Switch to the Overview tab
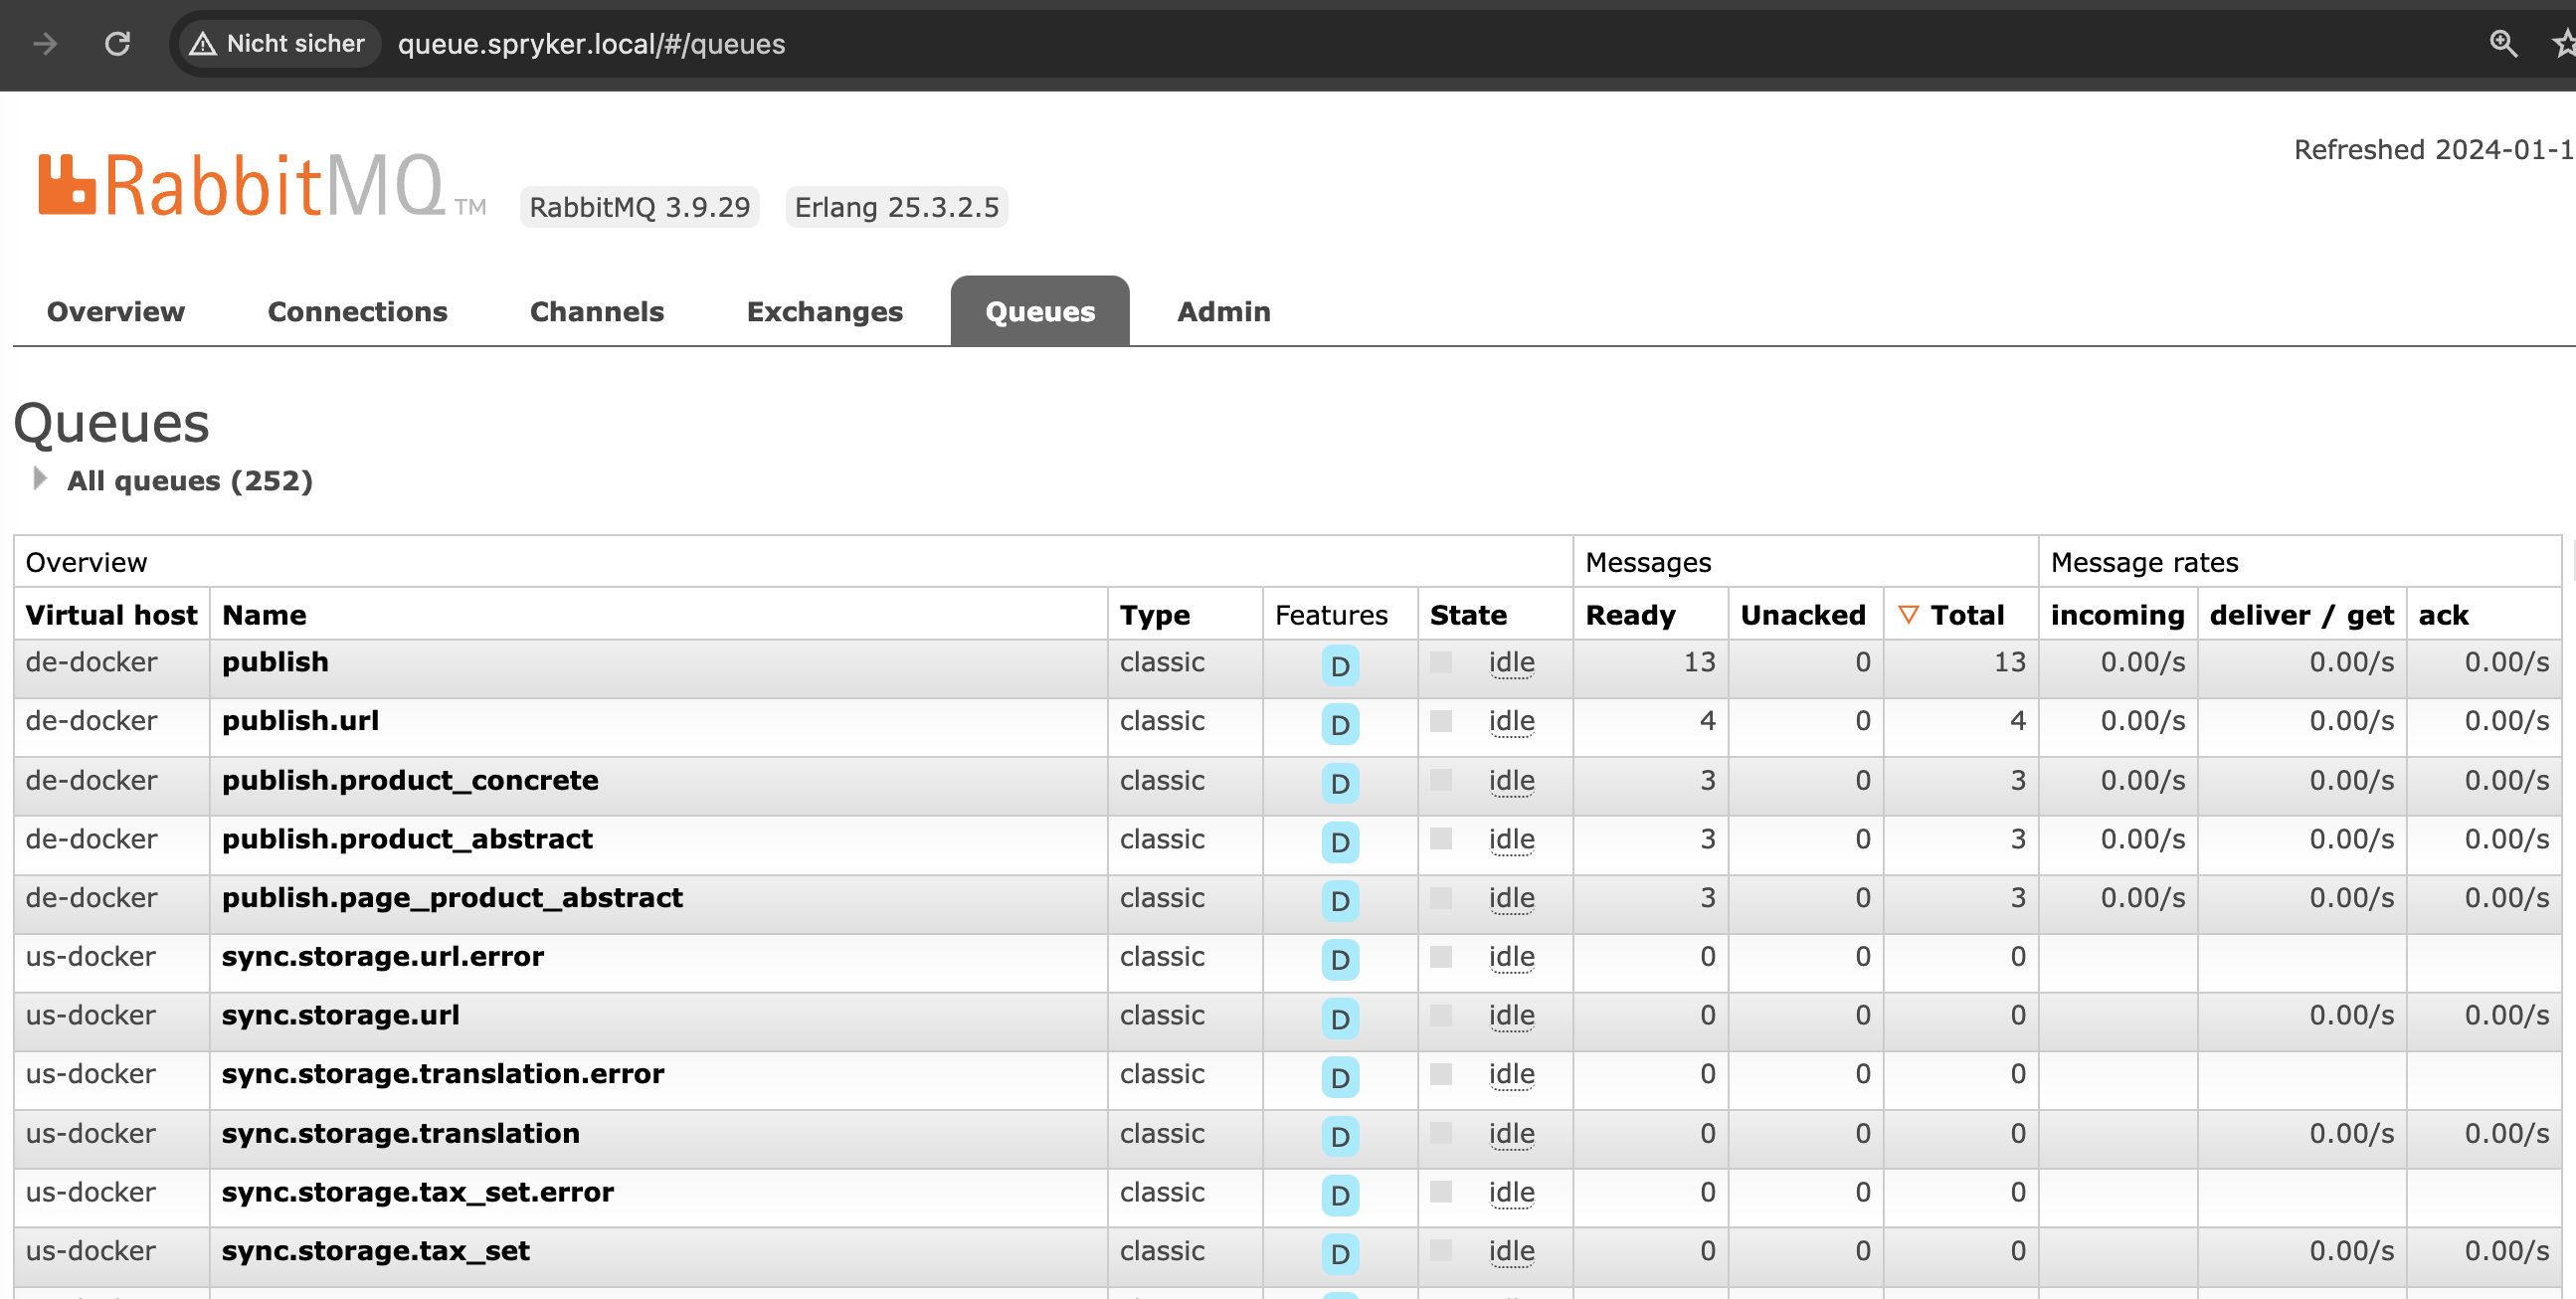 [x=116, y=312]
